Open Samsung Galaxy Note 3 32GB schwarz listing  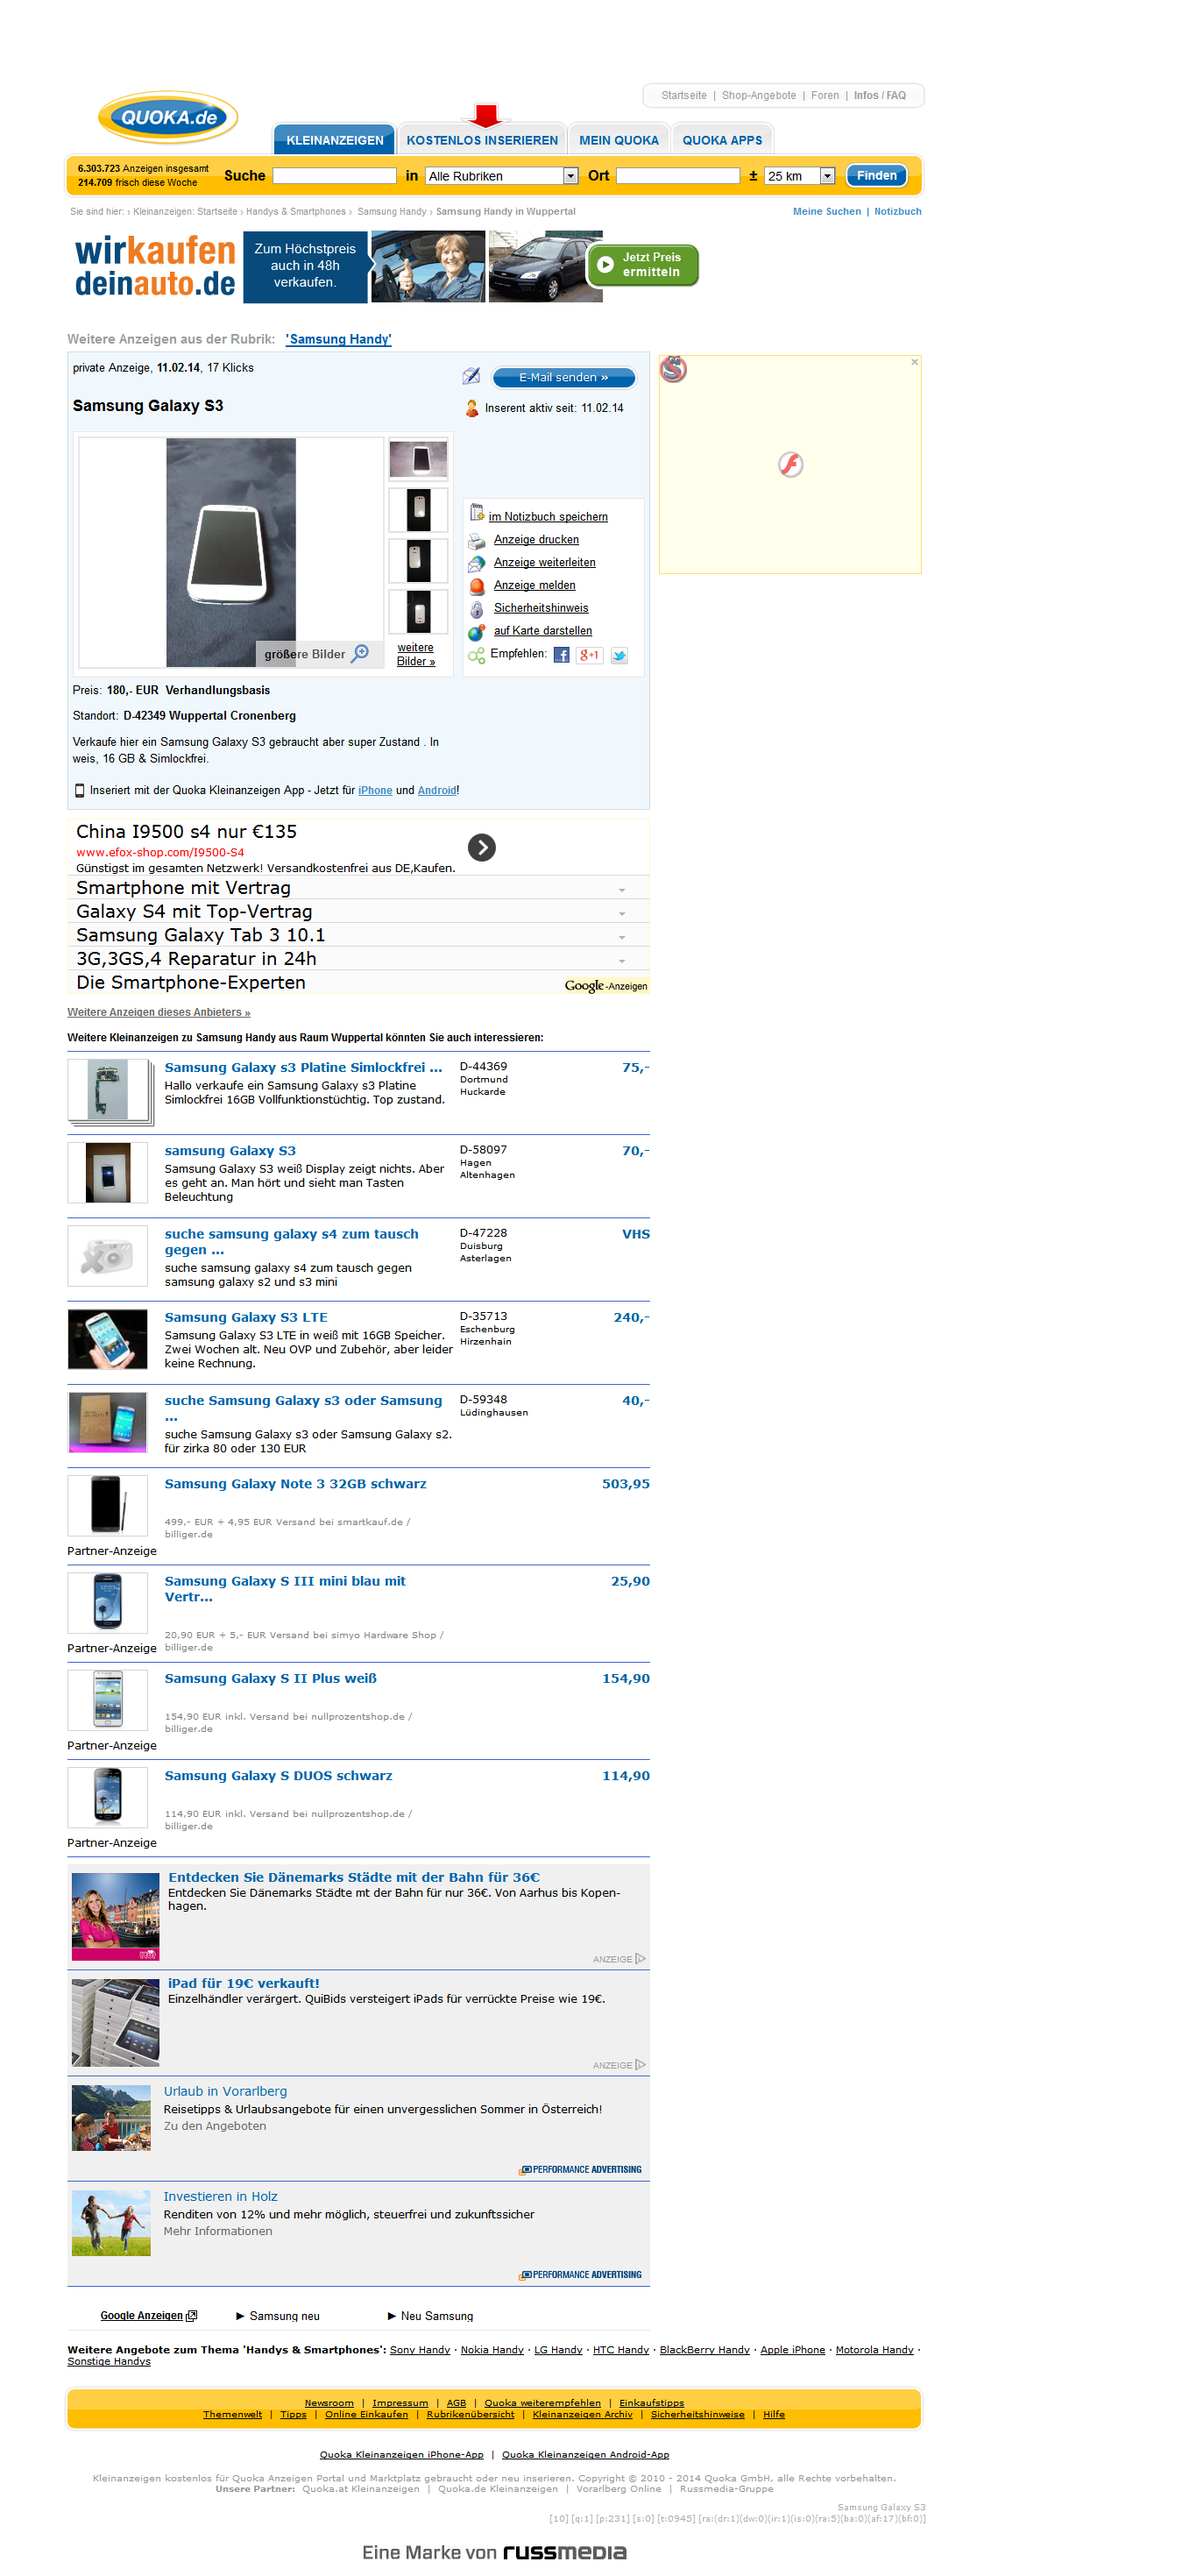(x=295, y=1484)
